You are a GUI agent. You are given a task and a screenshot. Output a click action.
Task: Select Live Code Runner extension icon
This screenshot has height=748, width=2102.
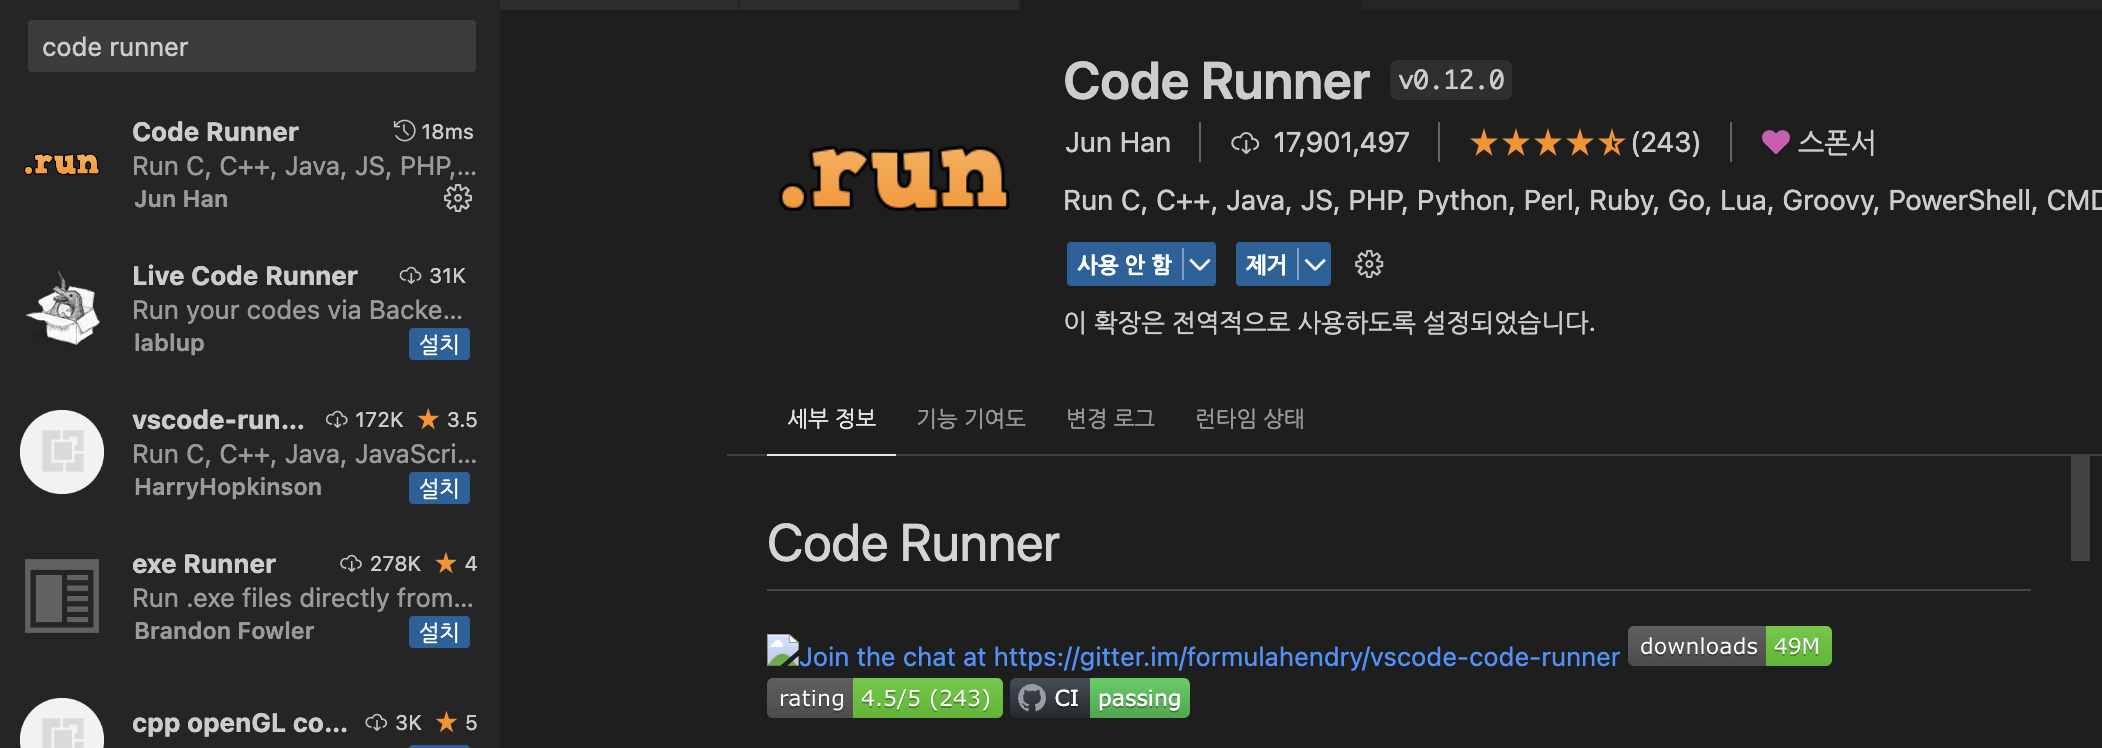click(62, 308)
